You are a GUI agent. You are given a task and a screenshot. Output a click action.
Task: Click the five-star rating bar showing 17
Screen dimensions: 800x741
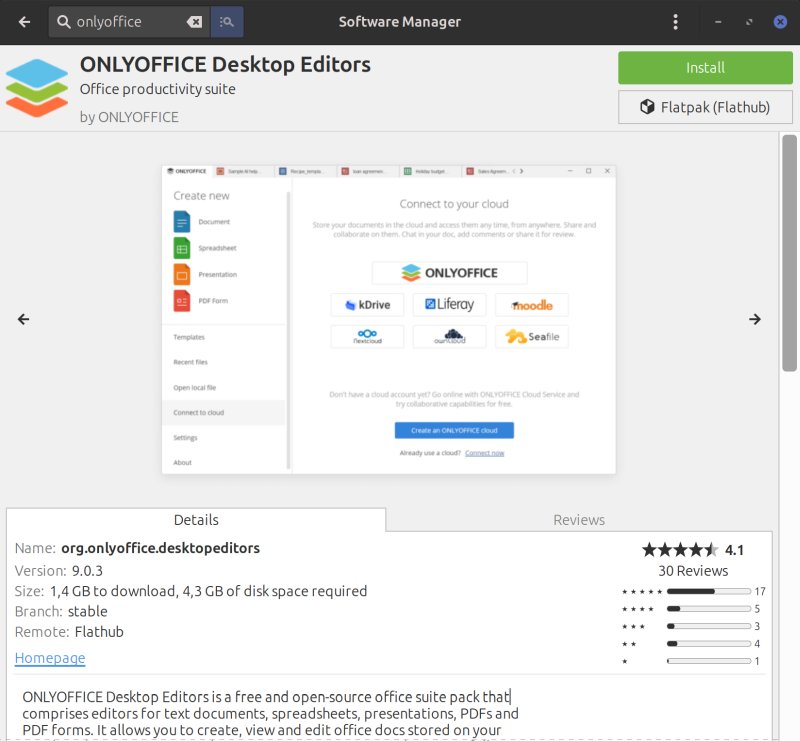709,591
